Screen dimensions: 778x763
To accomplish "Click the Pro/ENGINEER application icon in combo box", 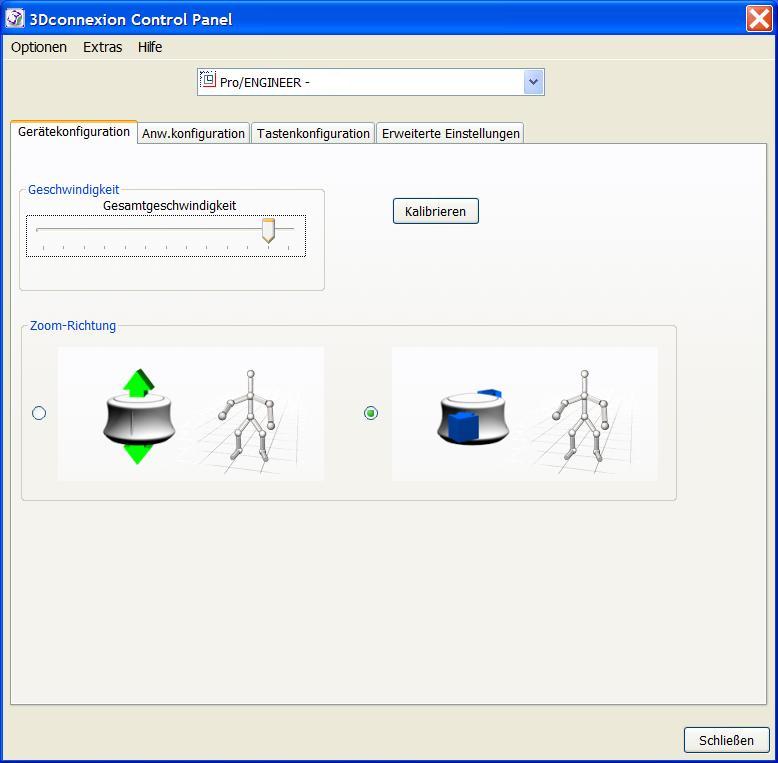I will (208, 80).
